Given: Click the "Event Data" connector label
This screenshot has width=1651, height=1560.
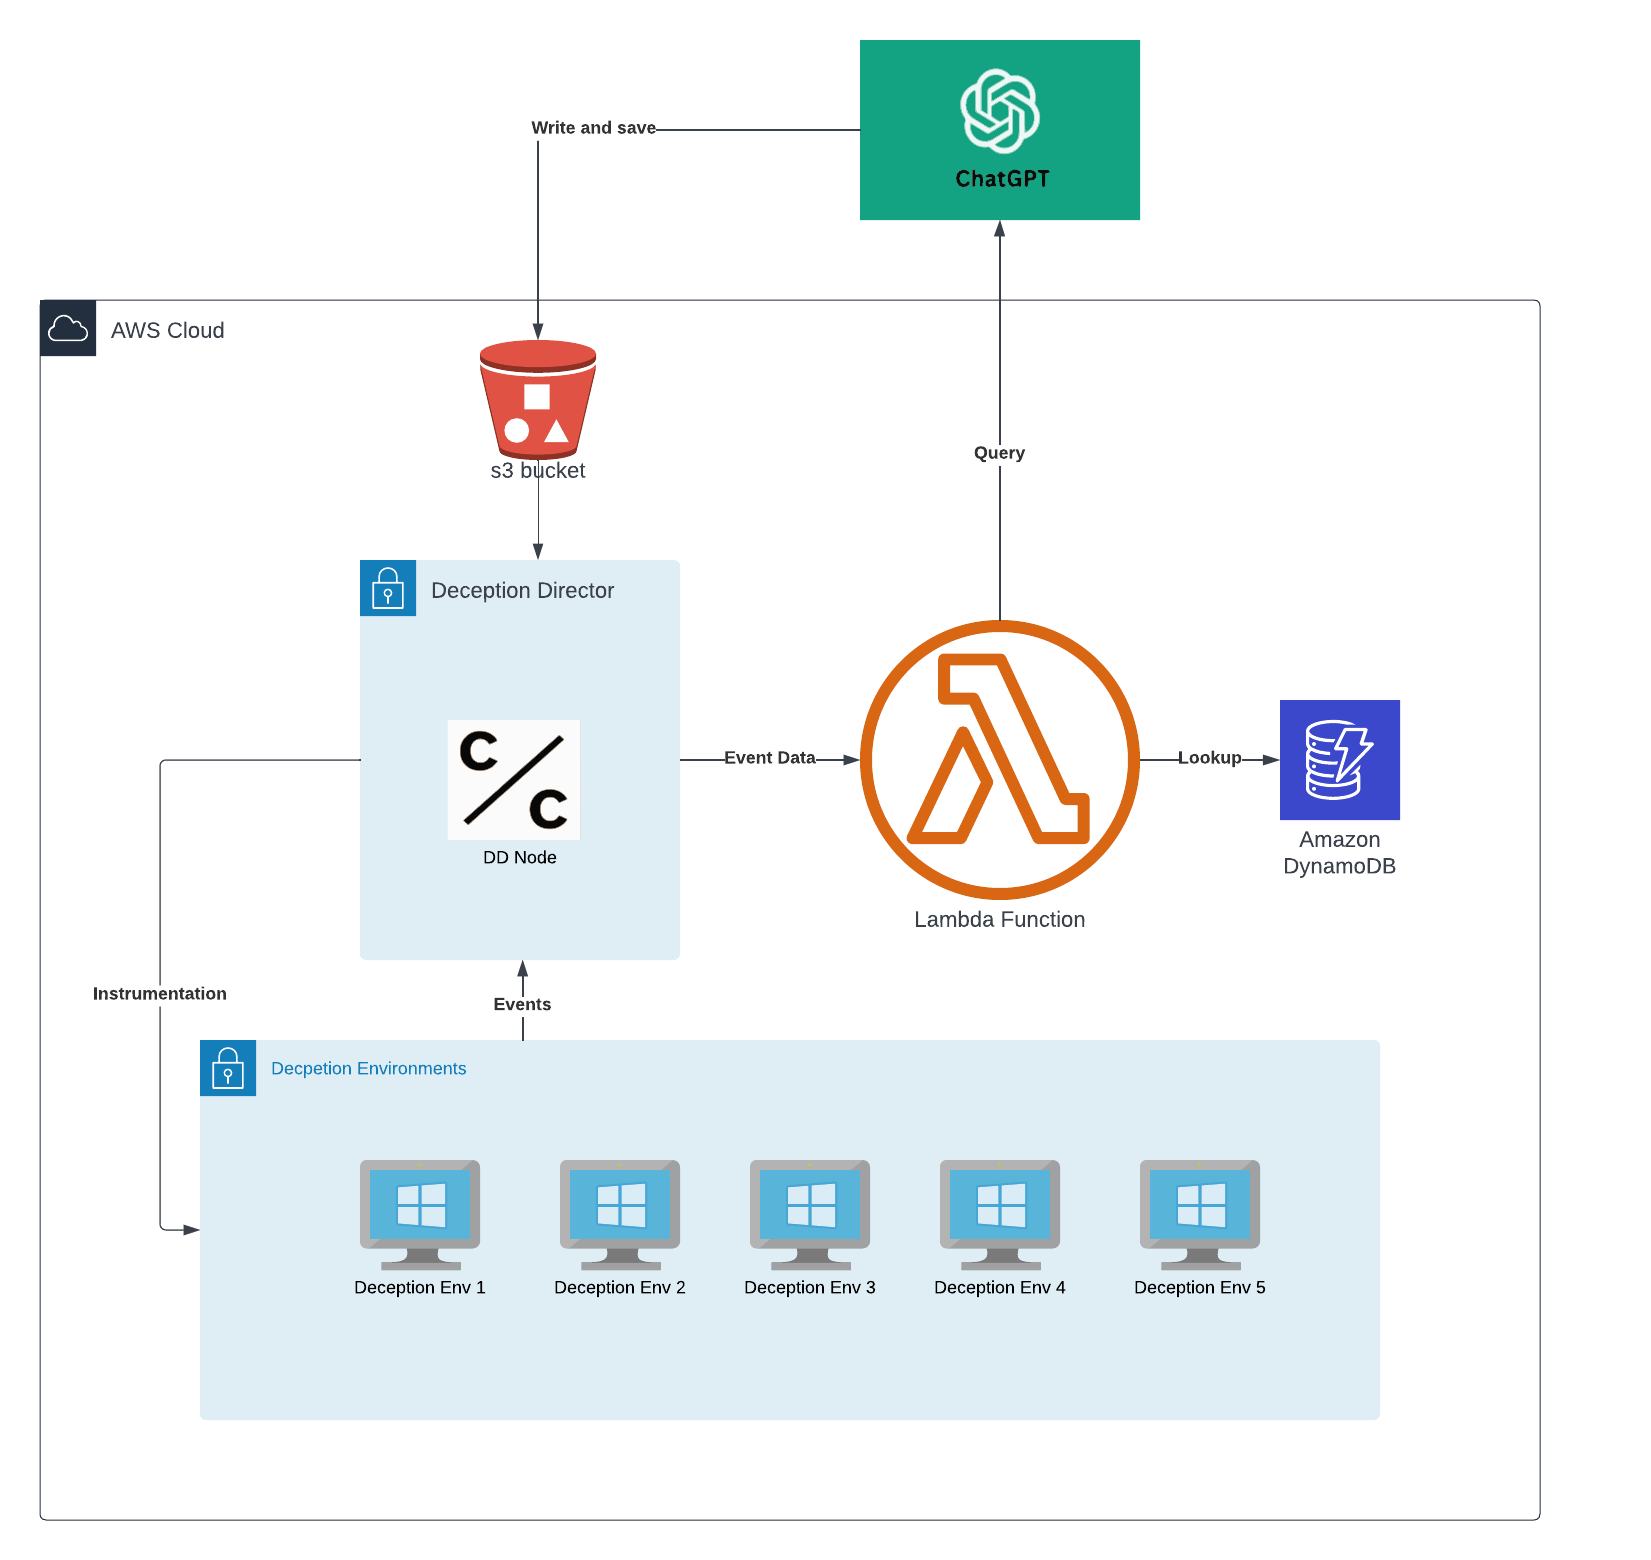Looking at the screenshot, I should click(770, 758).
